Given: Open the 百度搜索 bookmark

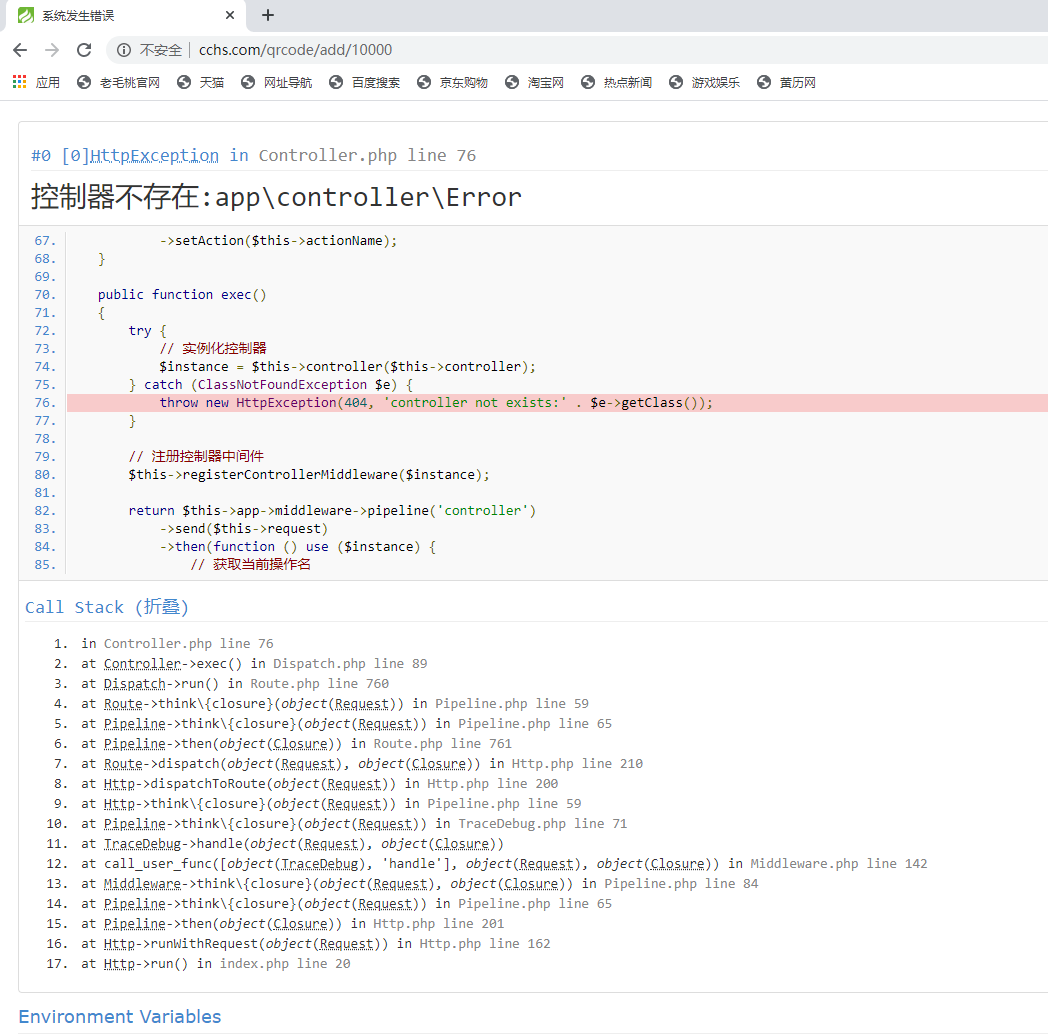Looking at the screenshot, I should pyautogui.click(x=364, y=82).
